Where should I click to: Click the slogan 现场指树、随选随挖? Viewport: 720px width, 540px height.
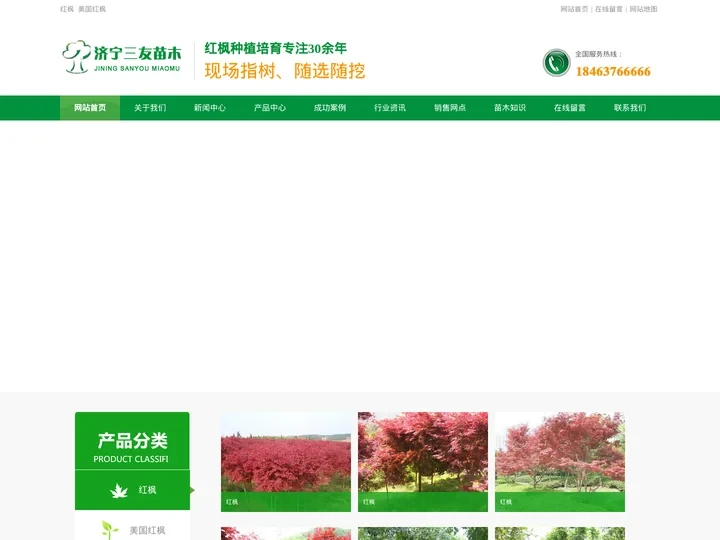[285, 71]
